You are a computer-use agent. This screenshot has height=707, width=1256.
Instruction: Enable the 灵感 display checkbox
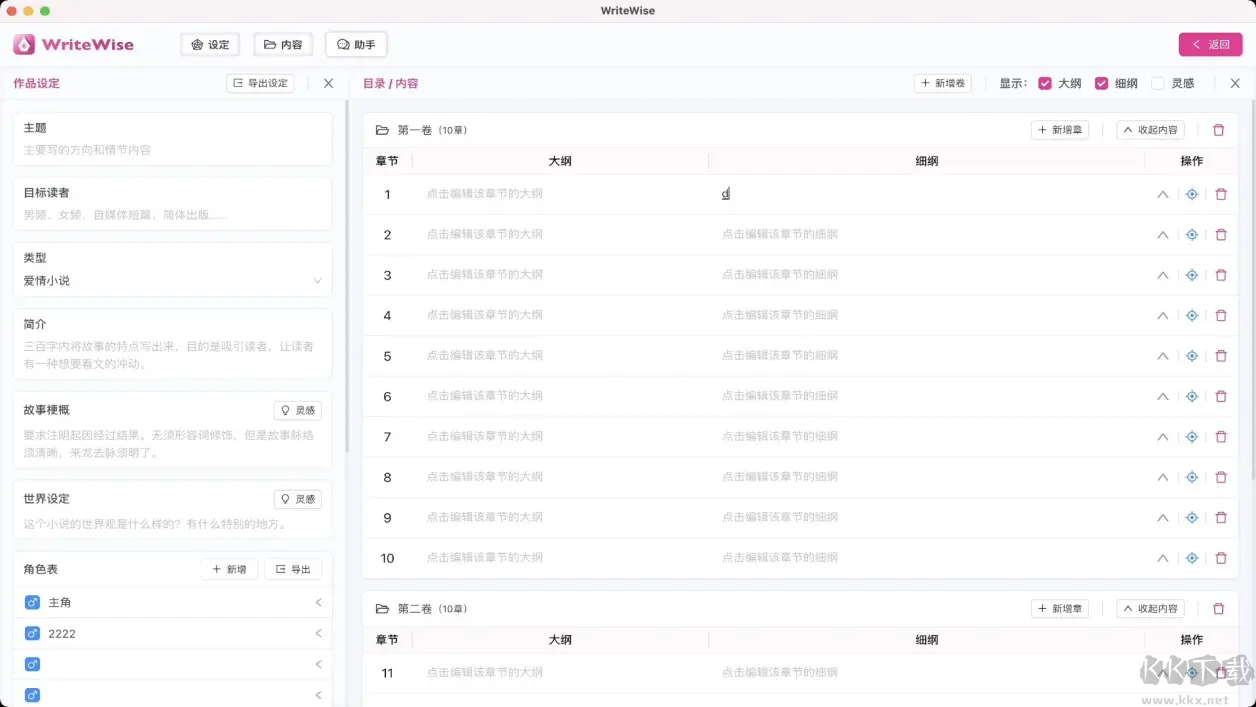coord(1158,84)
